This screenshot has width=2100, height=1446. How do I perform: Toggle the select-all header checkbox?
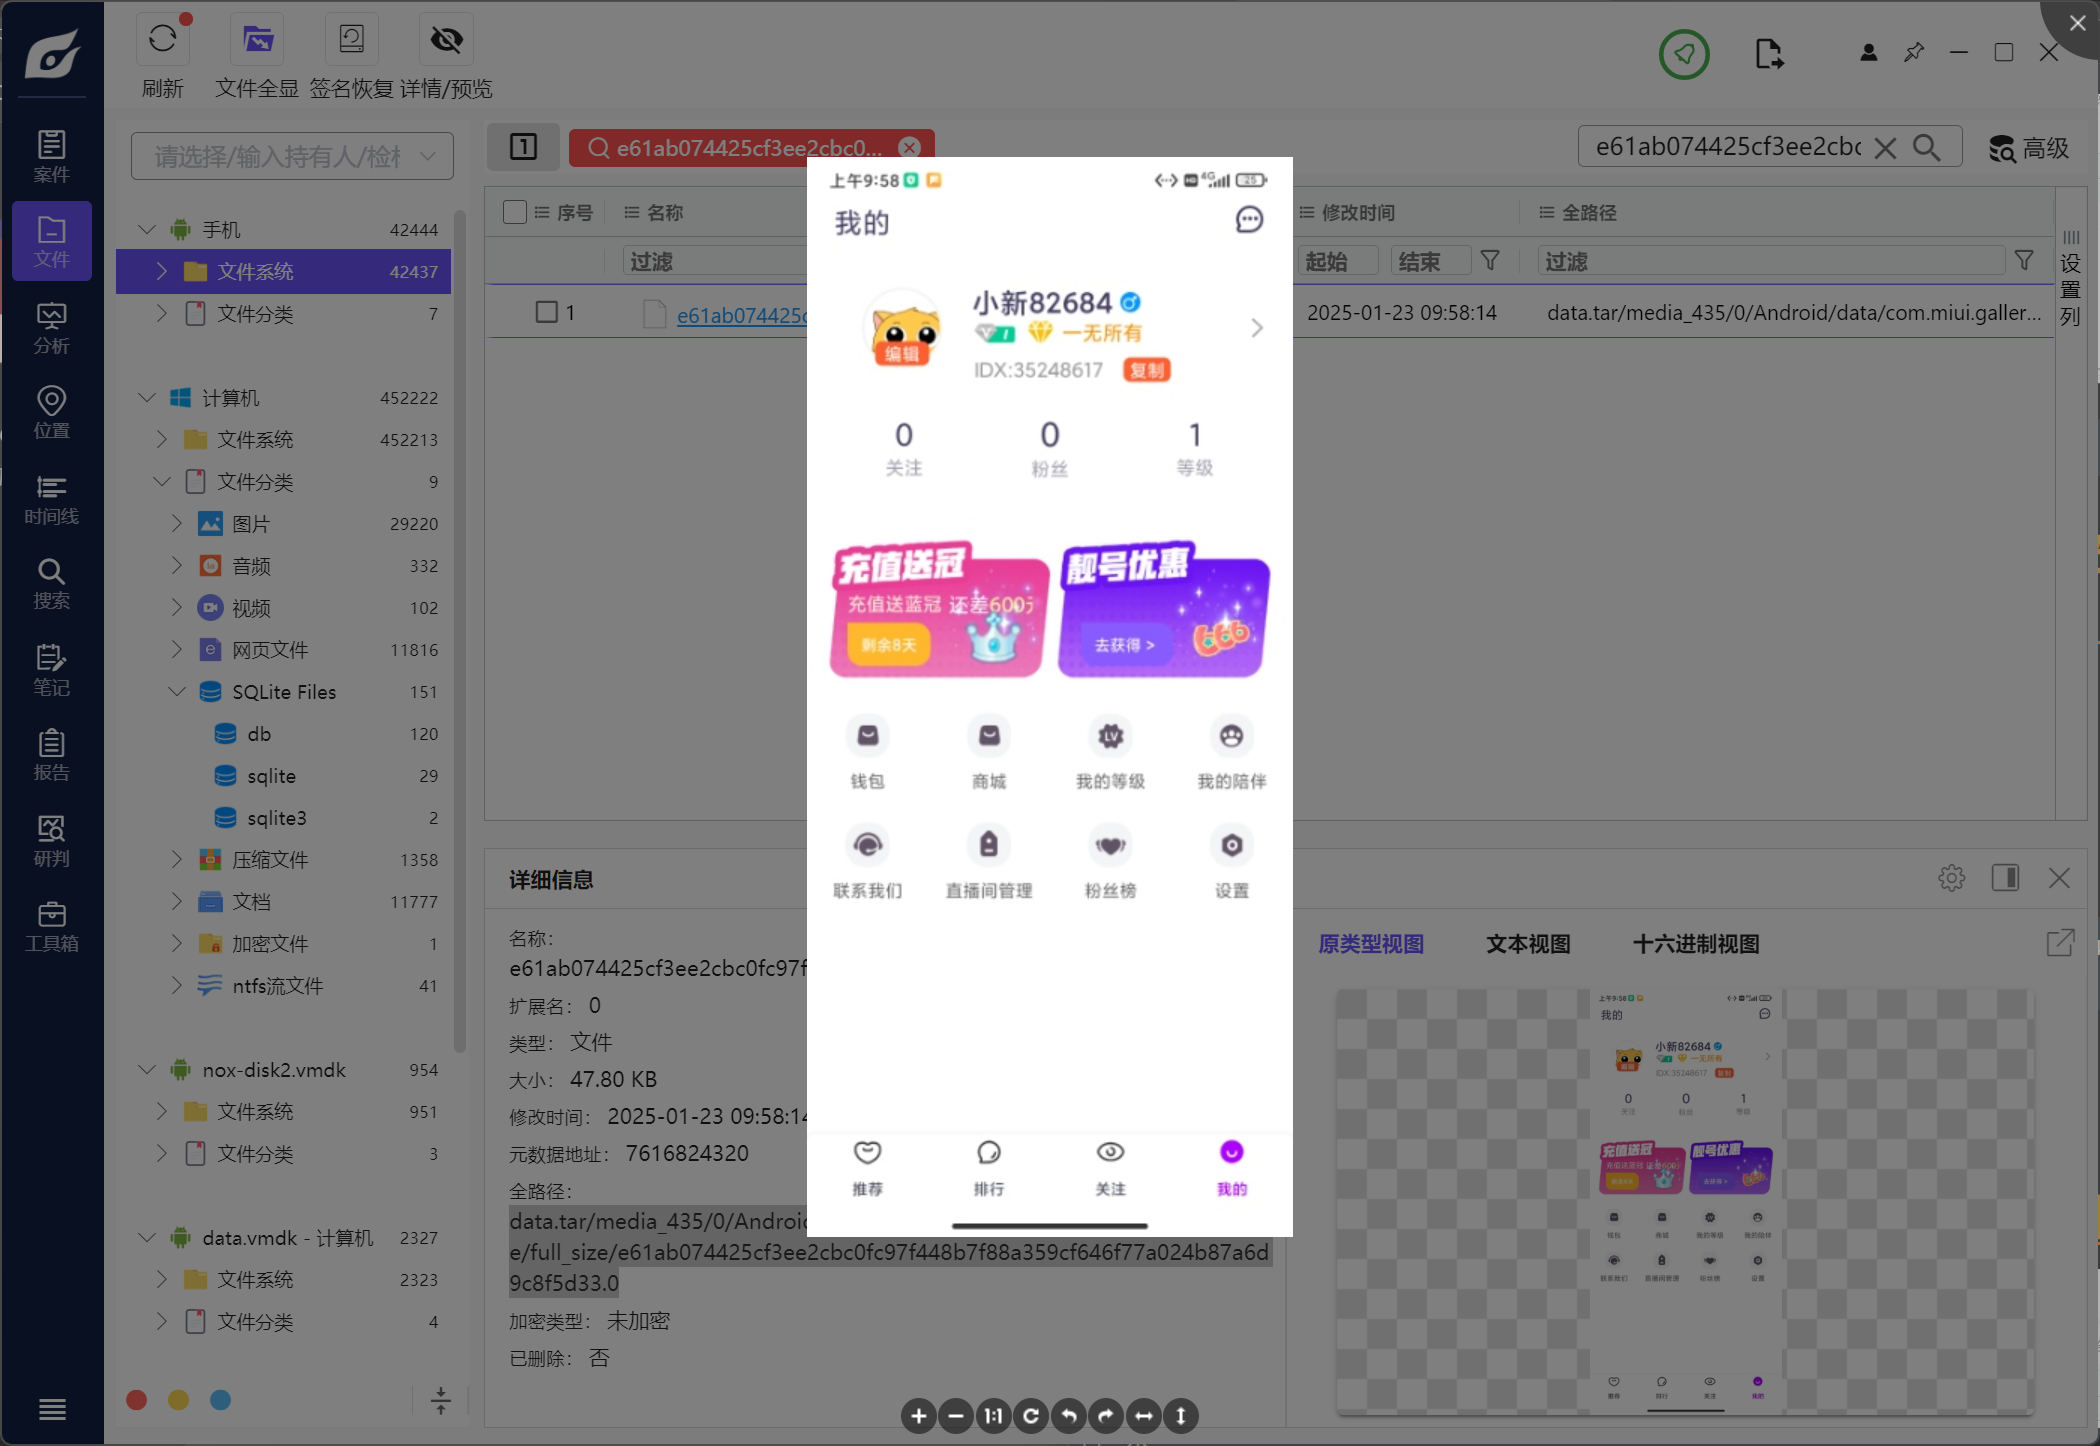pos(515,212)
